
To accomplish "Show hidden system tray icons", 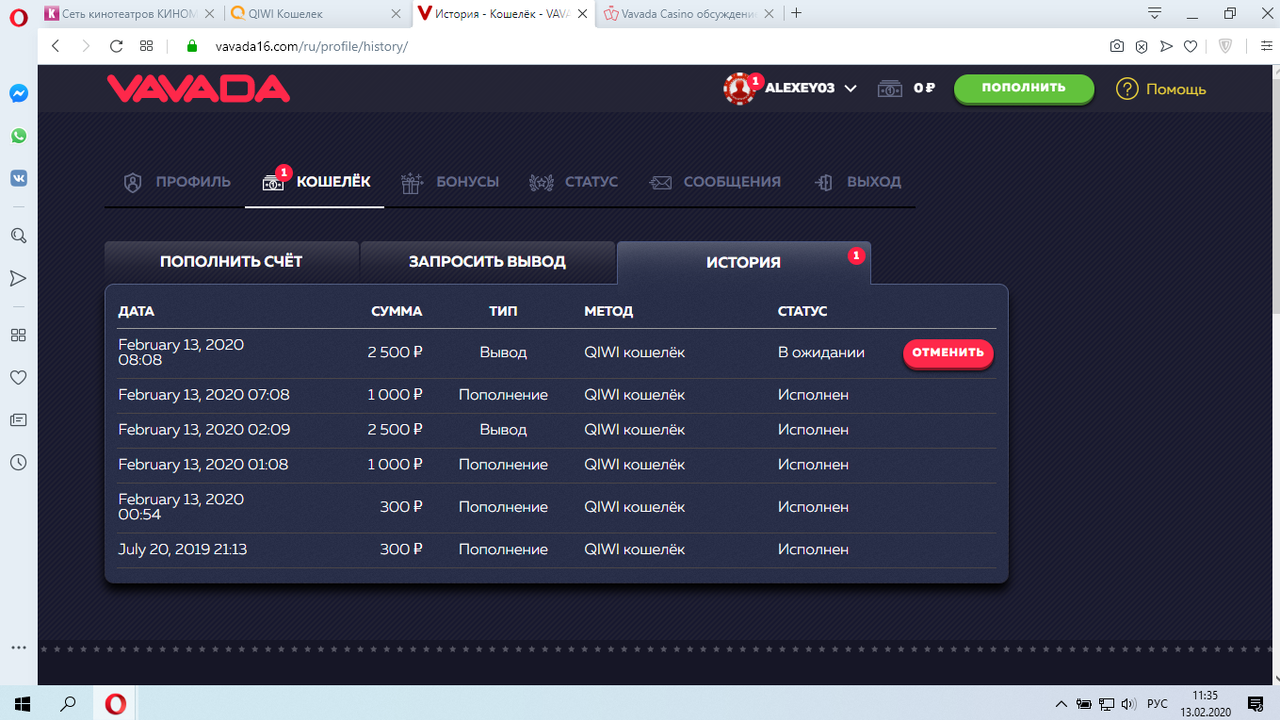I will (1063, 704).
